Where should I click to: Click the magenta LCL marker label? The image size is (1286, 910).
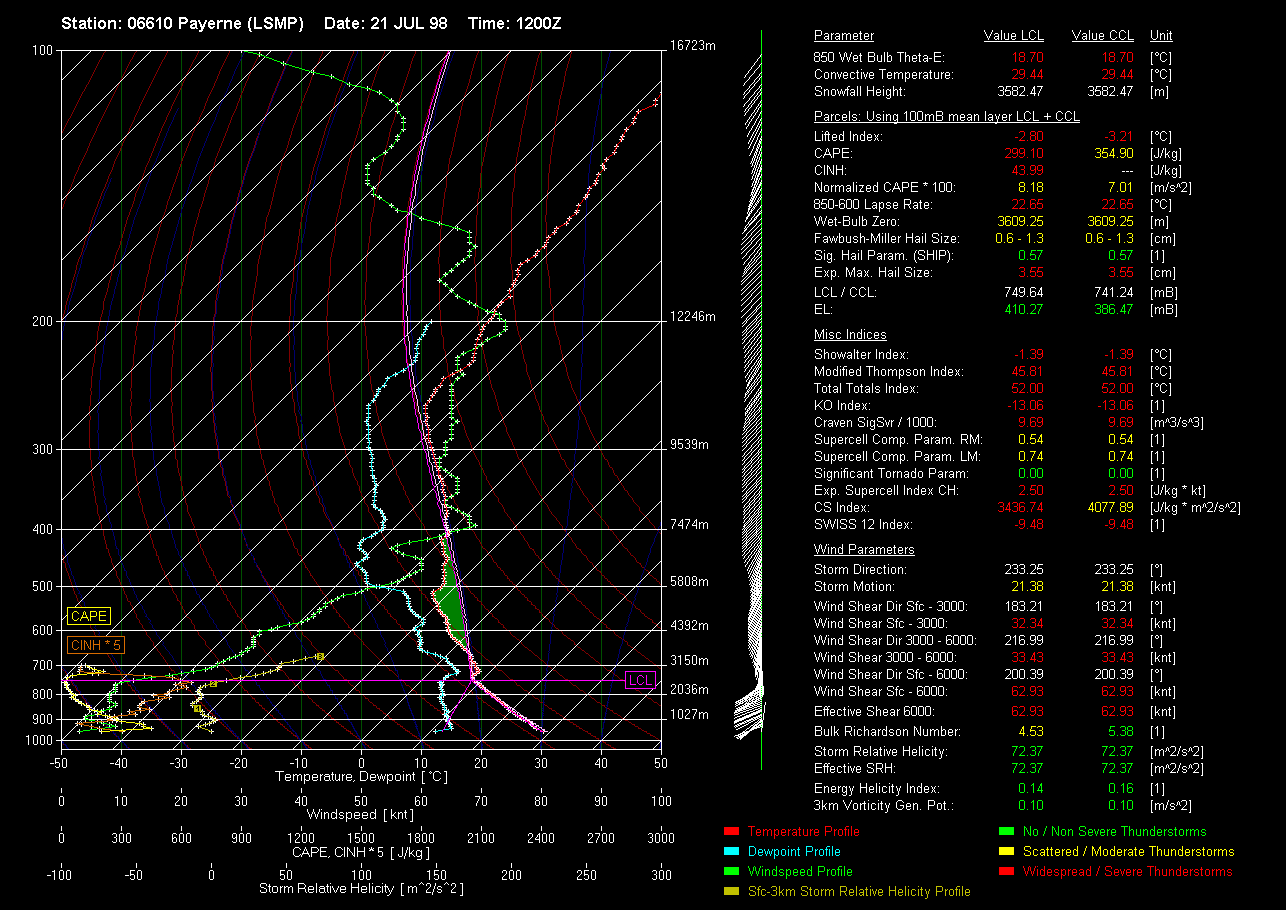coord(640,681)
